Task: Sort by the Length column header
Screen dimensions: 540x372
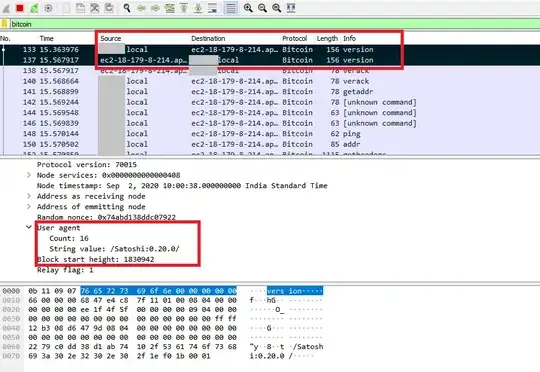Action: (327, 38)
